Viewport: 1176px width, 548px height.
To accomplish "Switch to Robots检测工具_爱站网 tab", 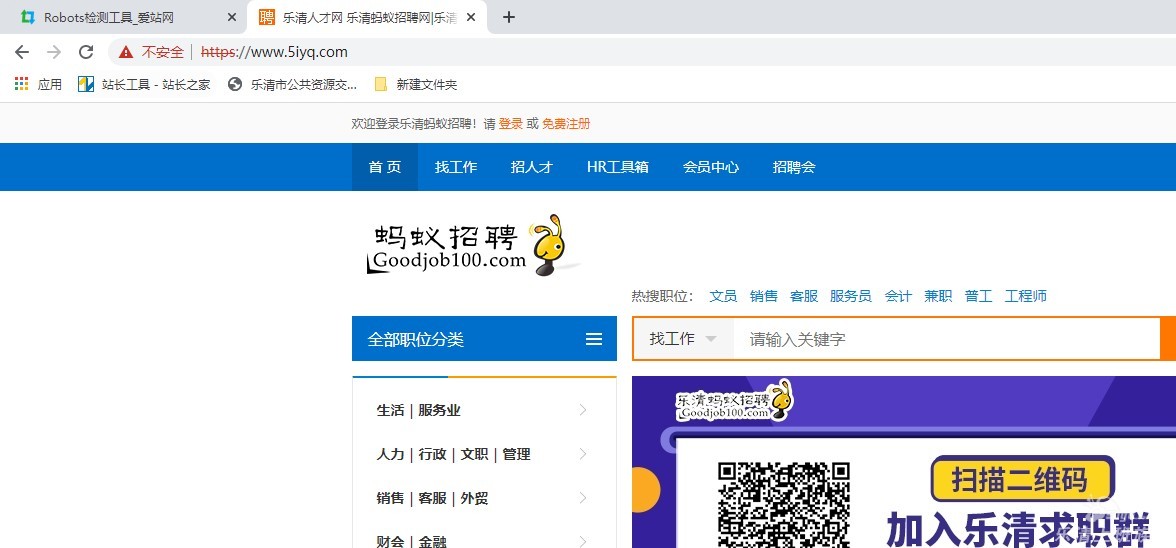I will [x=124, y=16].
